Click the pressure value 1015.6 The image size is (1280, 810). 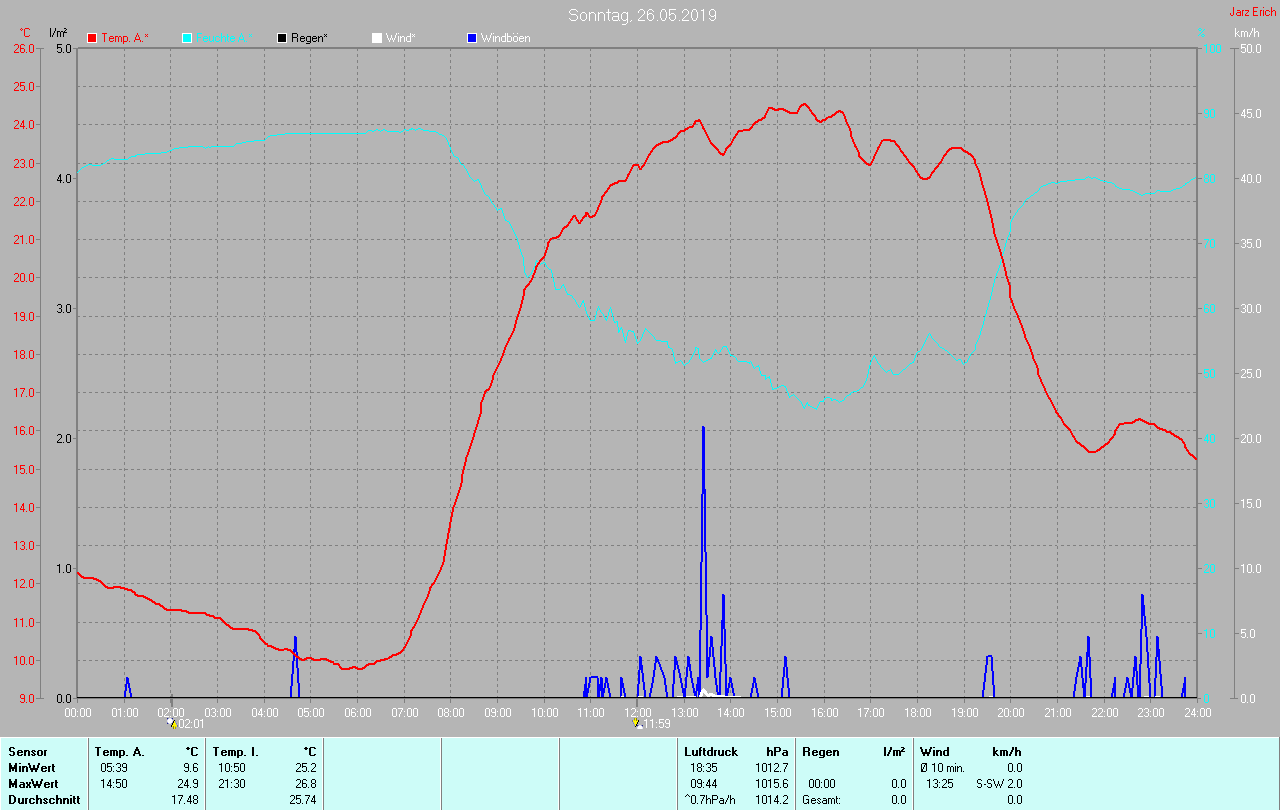(x=773, y=784)
